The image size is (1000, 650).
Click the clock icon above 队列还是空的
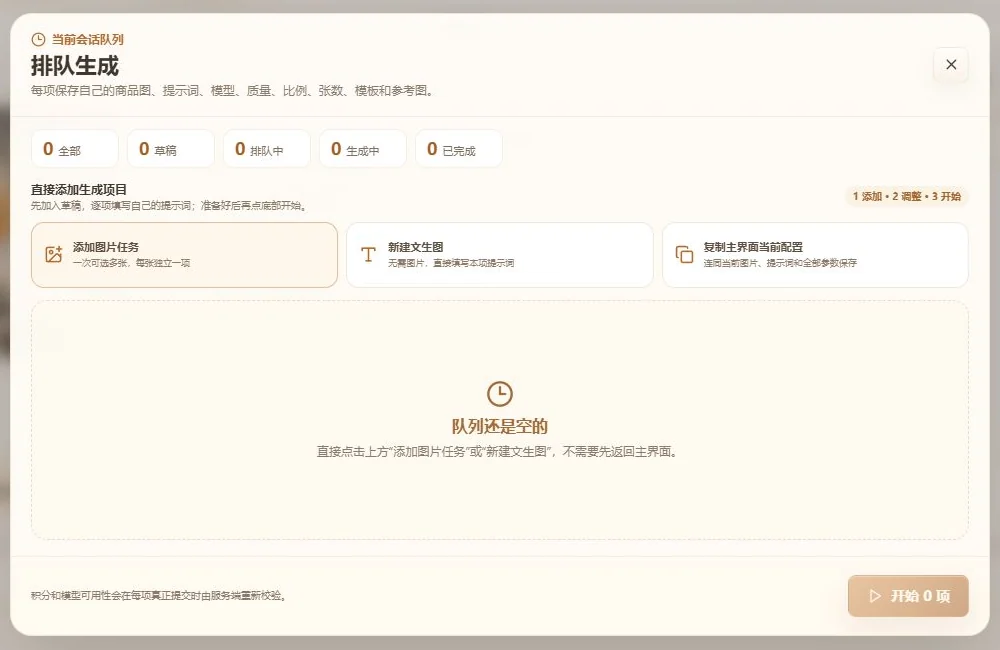point(499,394)
